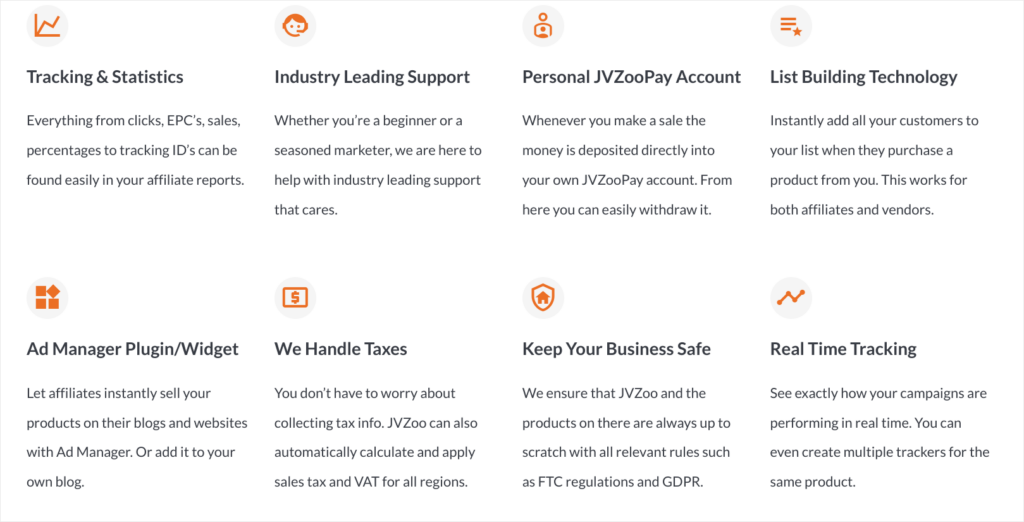Click the Real Time Tracking trend line icon
Image resolution: width=1024 pixels, height=522 pixels.
[791, 297]
